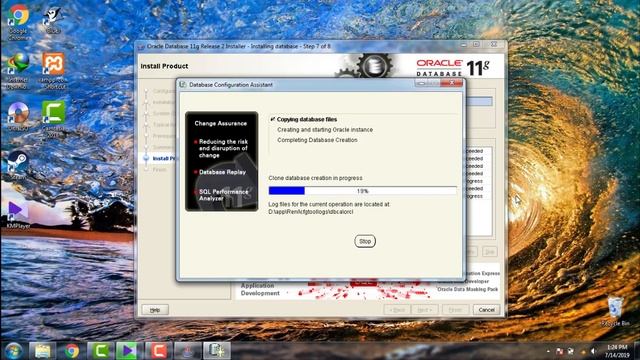Click 'Oracle Data Masking Pack' text in installer
The width and height of the screenshot is (640, 360).
tap(468, 289)
